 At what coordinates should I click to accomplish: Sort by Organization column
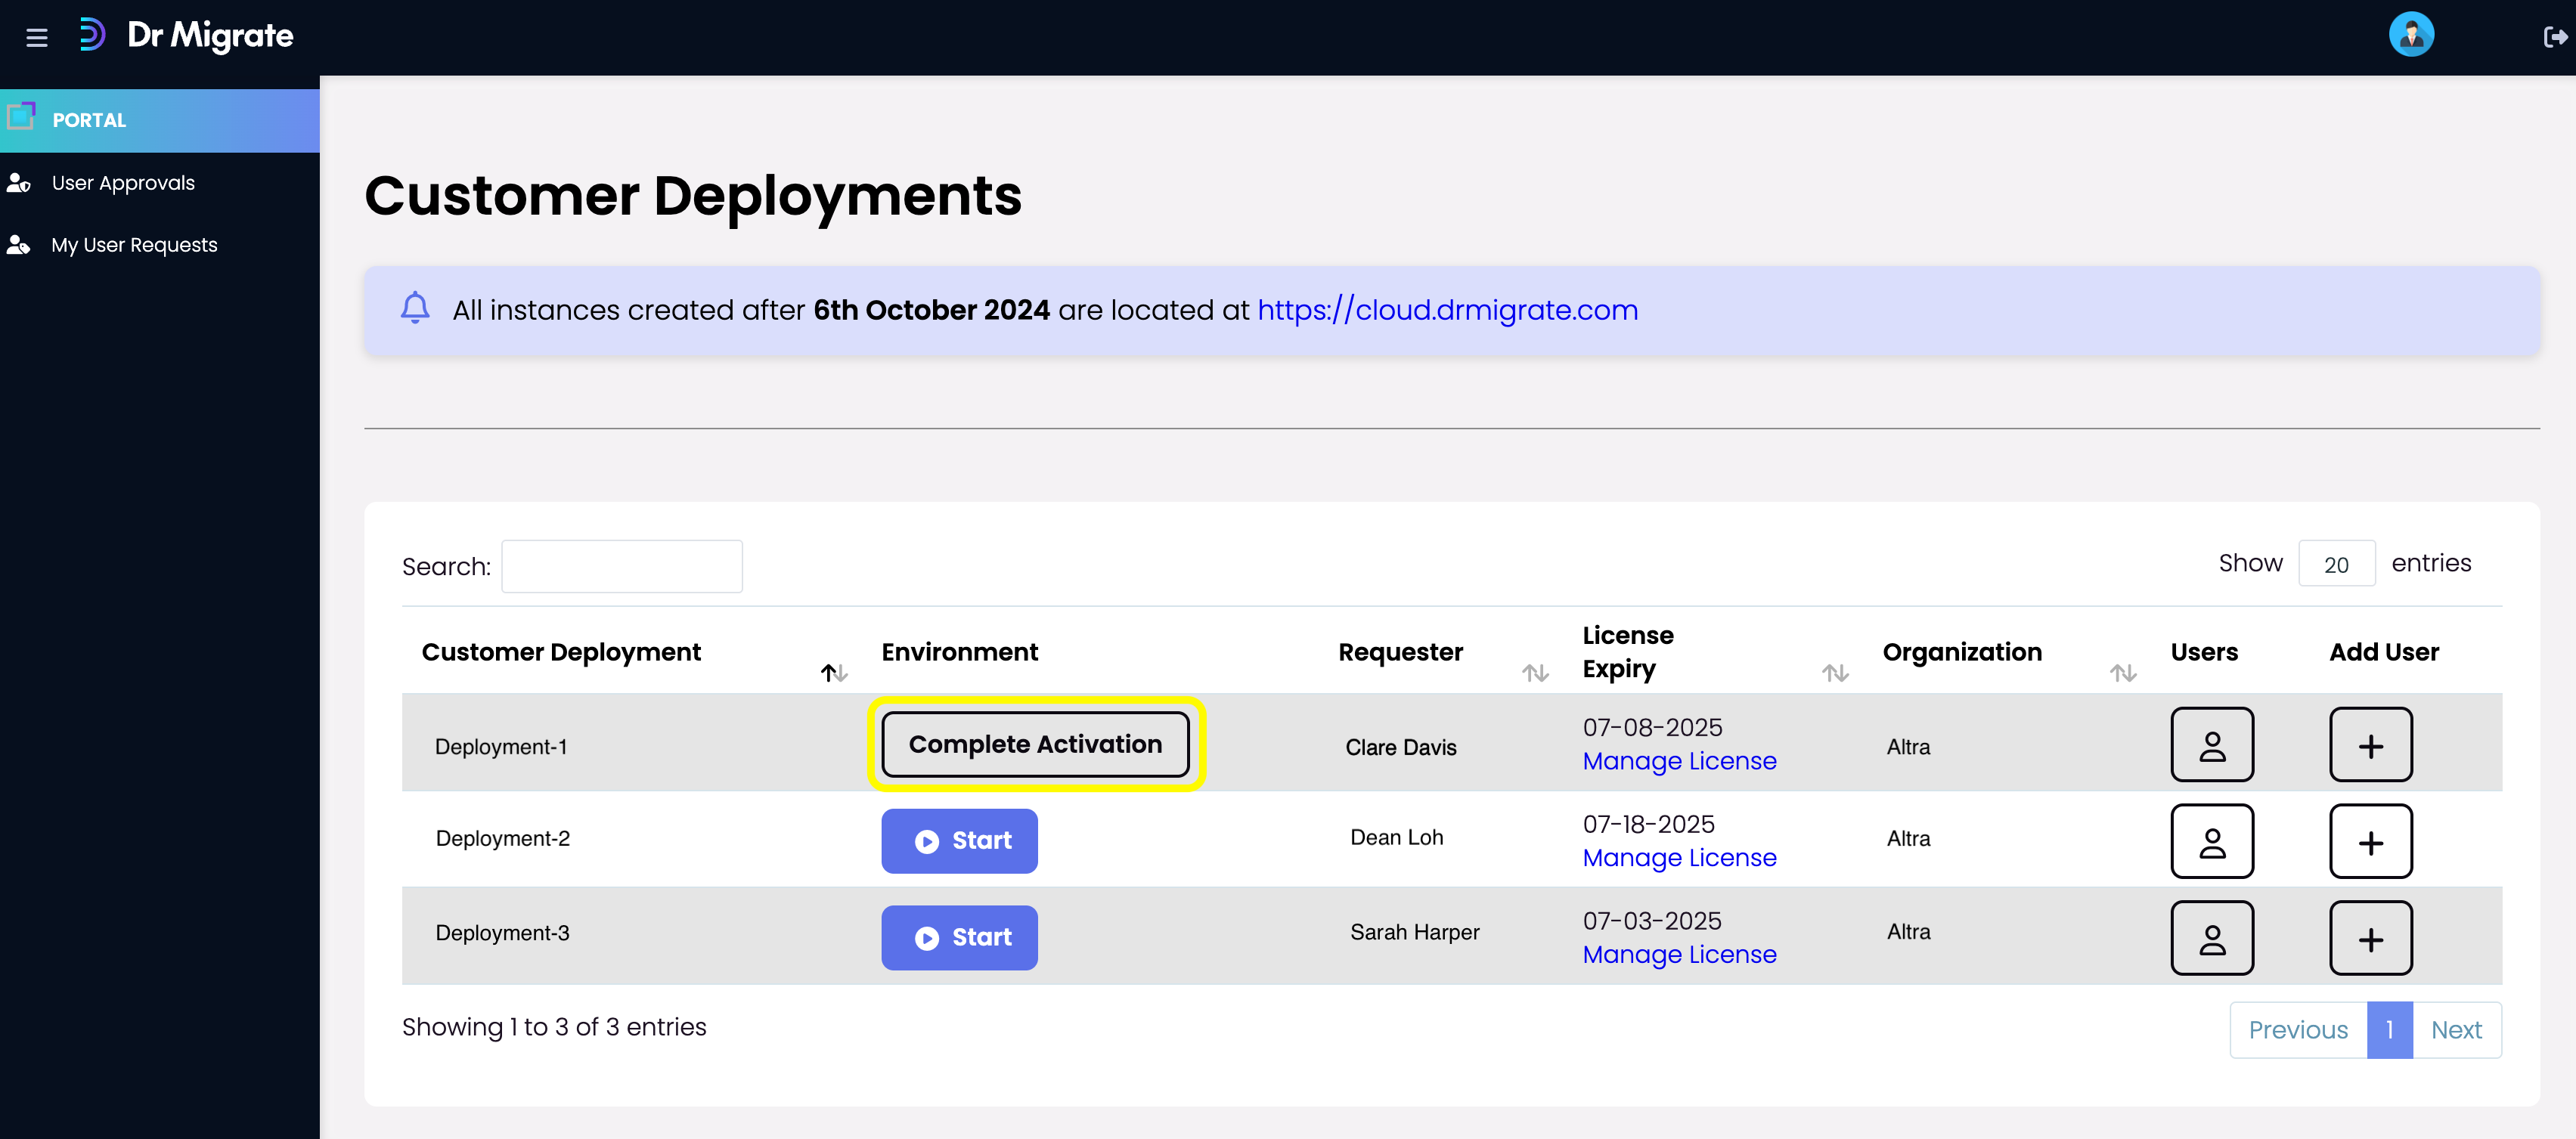[2123, 673]
